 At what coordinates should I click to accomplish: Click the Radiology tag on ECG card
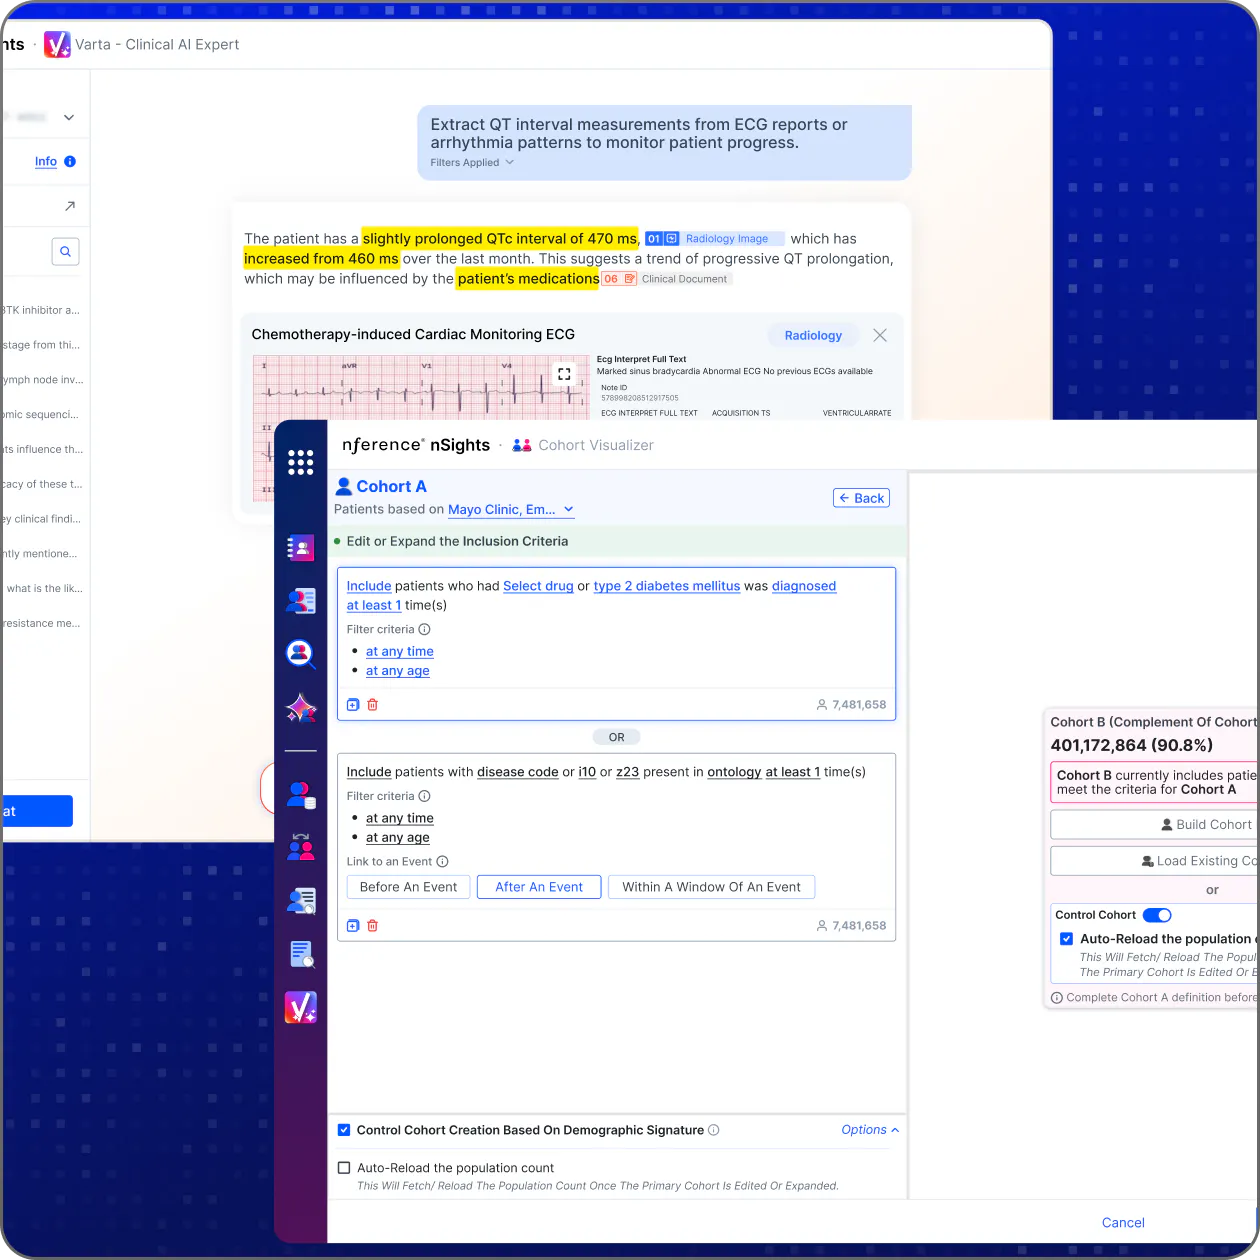pyautogui.click(x=813, y=335)
